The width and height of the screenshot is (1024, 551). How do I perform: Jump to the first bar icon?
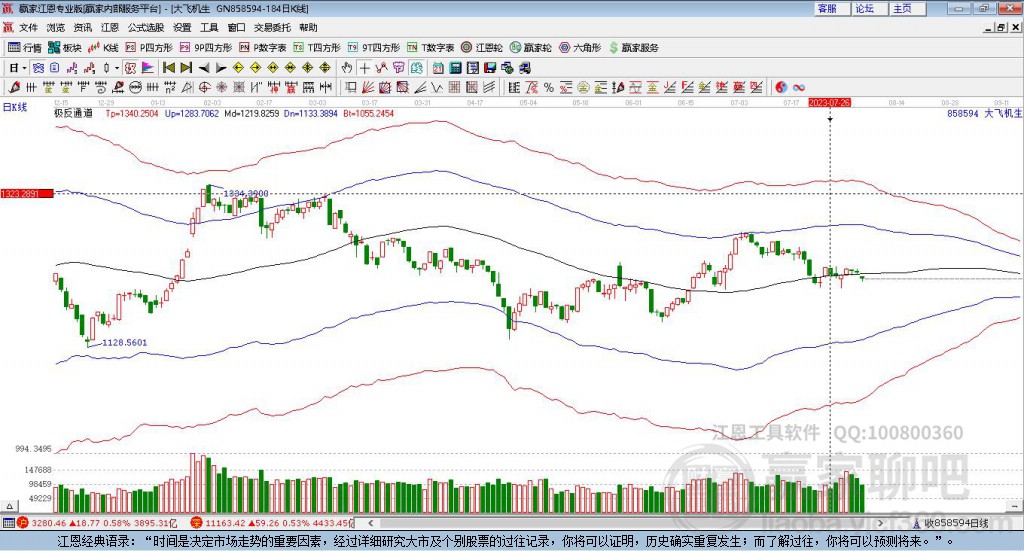pyautogui.click(x=168, y=68)
